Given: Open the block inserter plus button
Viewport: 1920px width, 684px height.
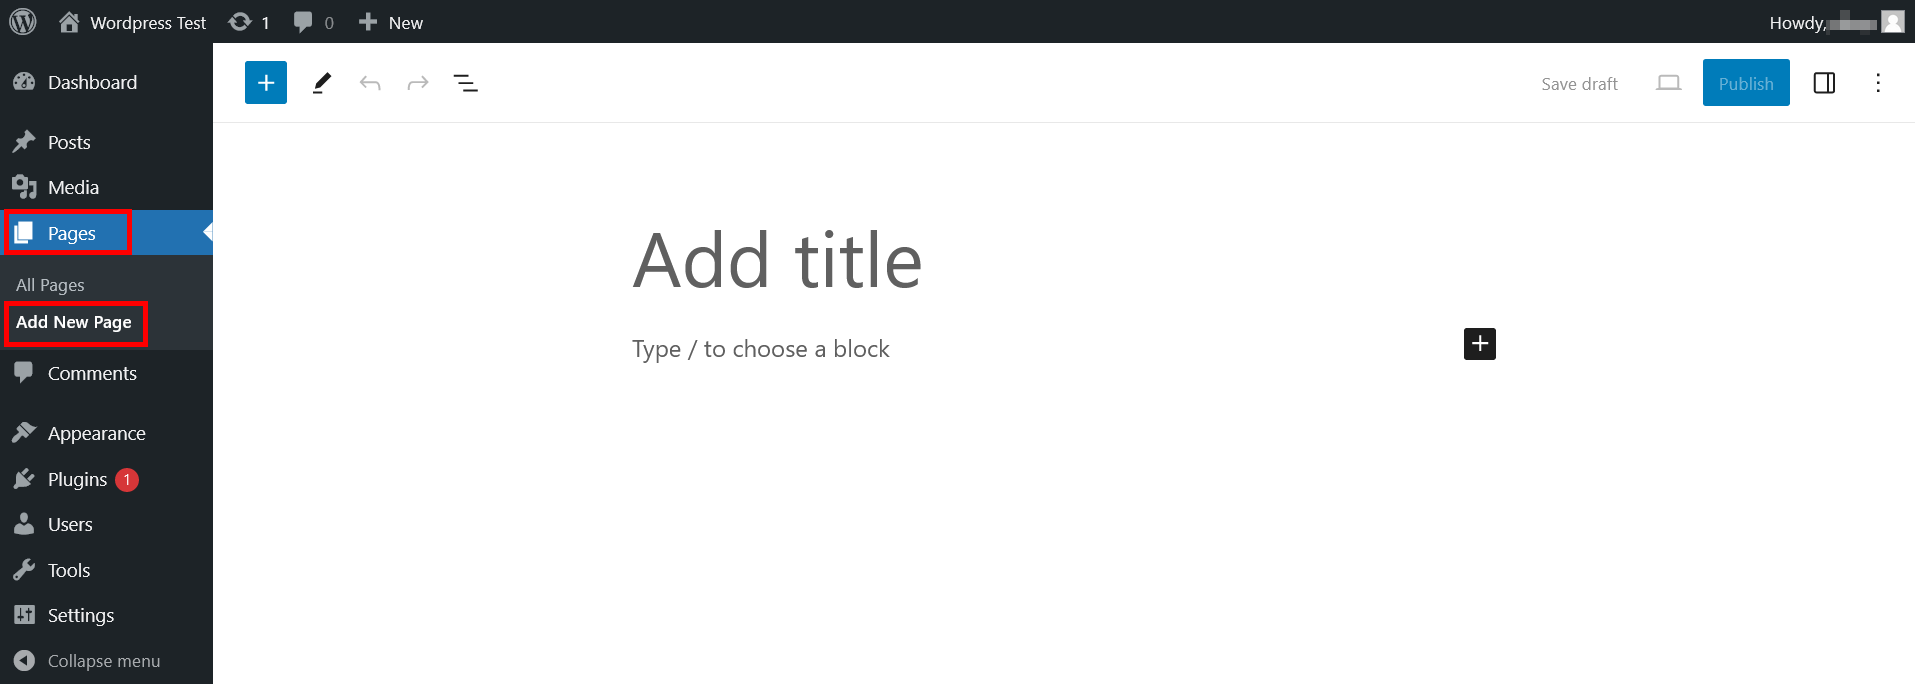Looking at the screenshot, I should pos(266,83).
